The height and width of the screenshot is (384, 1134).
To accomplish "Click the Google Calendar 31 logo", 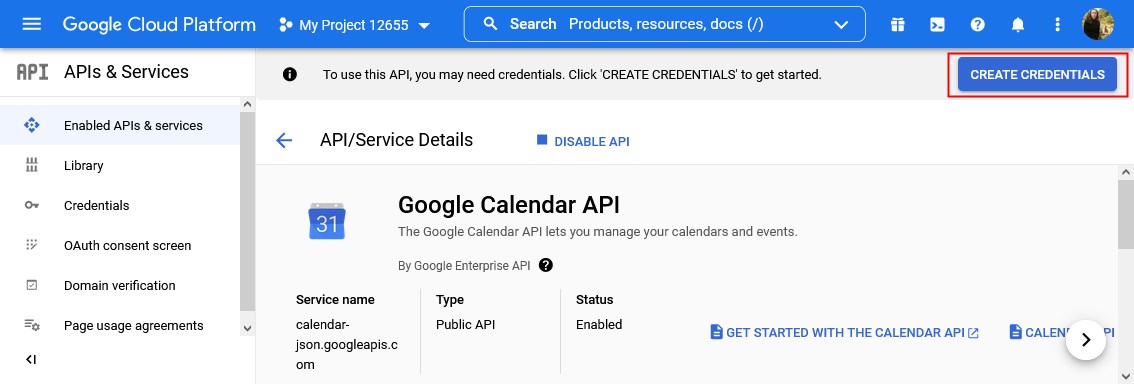I will [327, 222].
